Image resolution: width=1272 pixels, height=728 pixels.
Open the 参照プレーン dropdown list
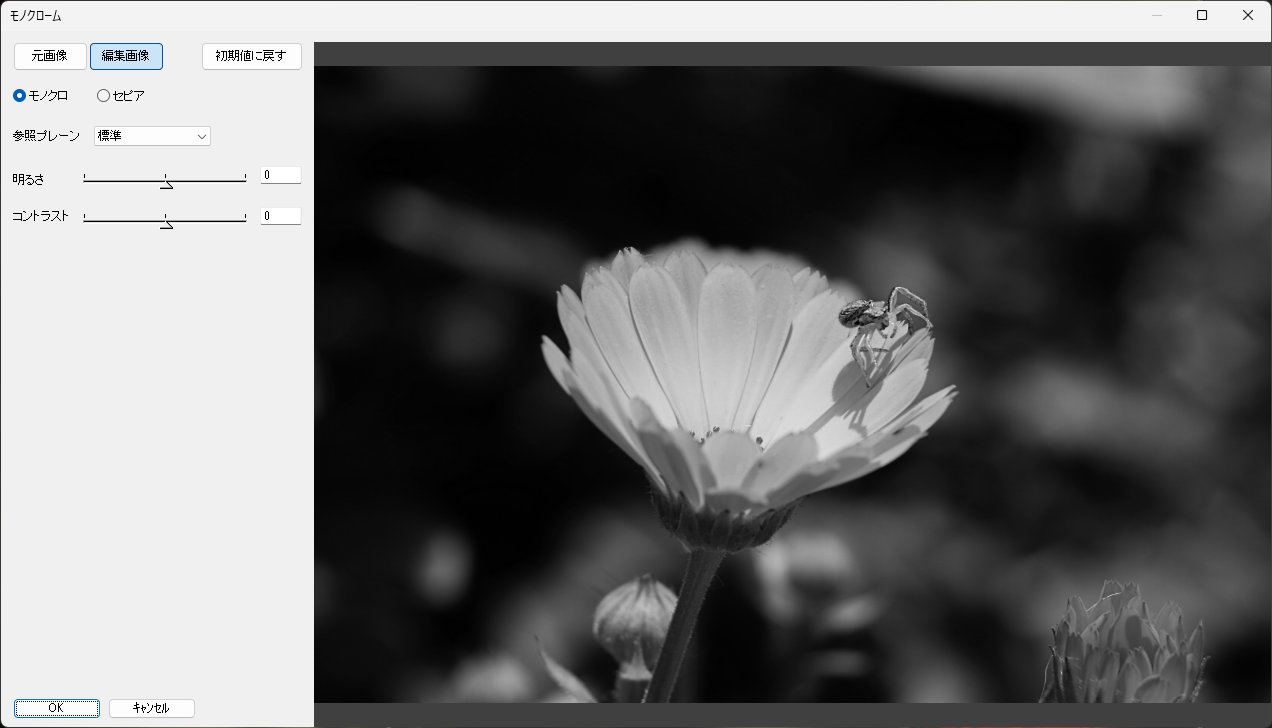click(x=152, y=136)
